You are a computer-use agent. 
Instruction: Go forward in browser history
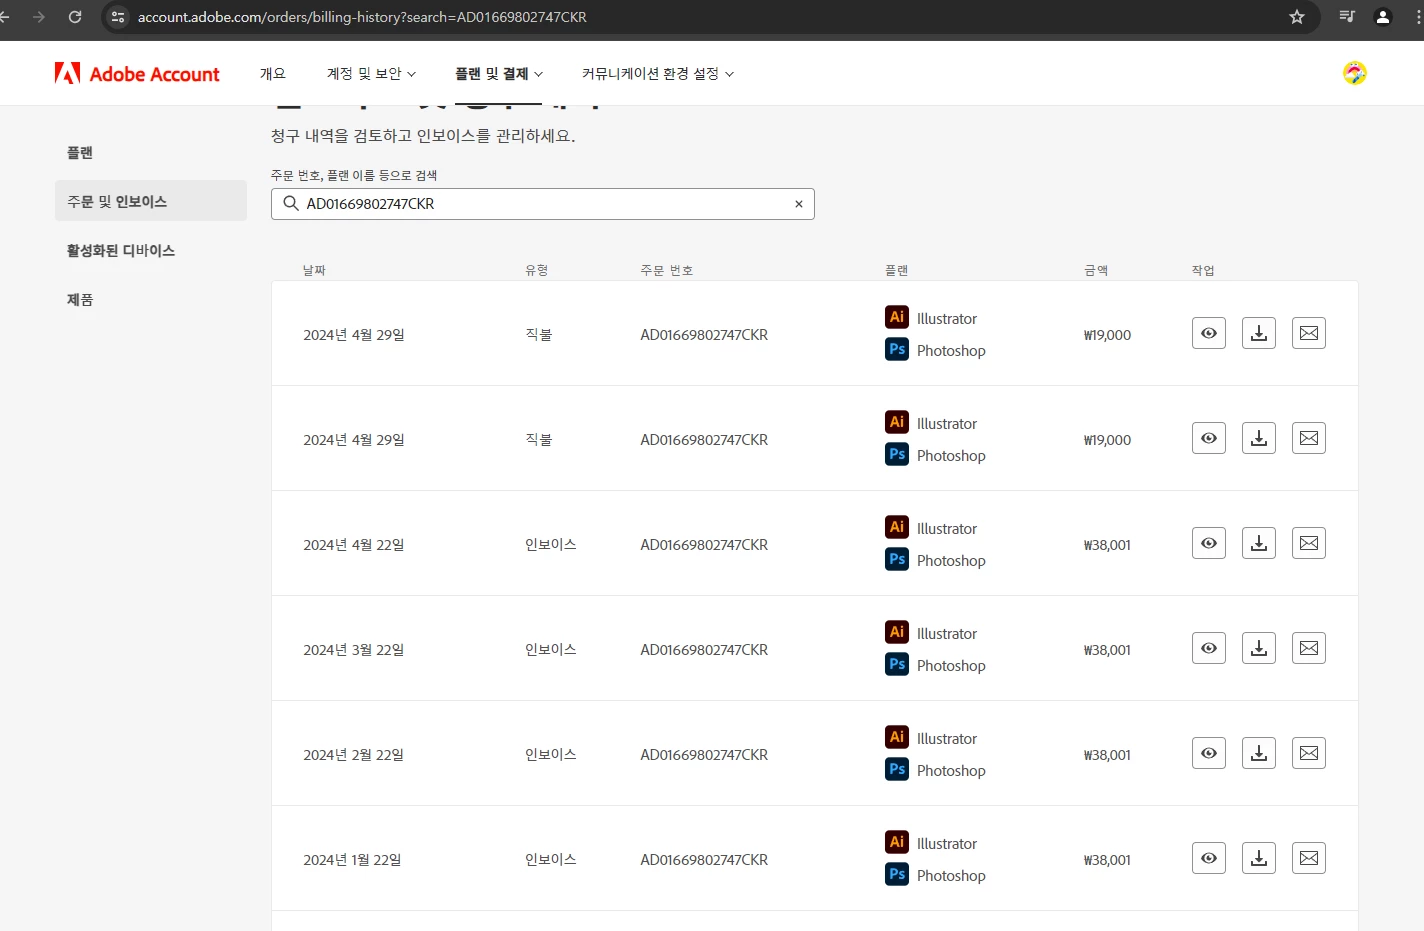click(x=39, y=17)
